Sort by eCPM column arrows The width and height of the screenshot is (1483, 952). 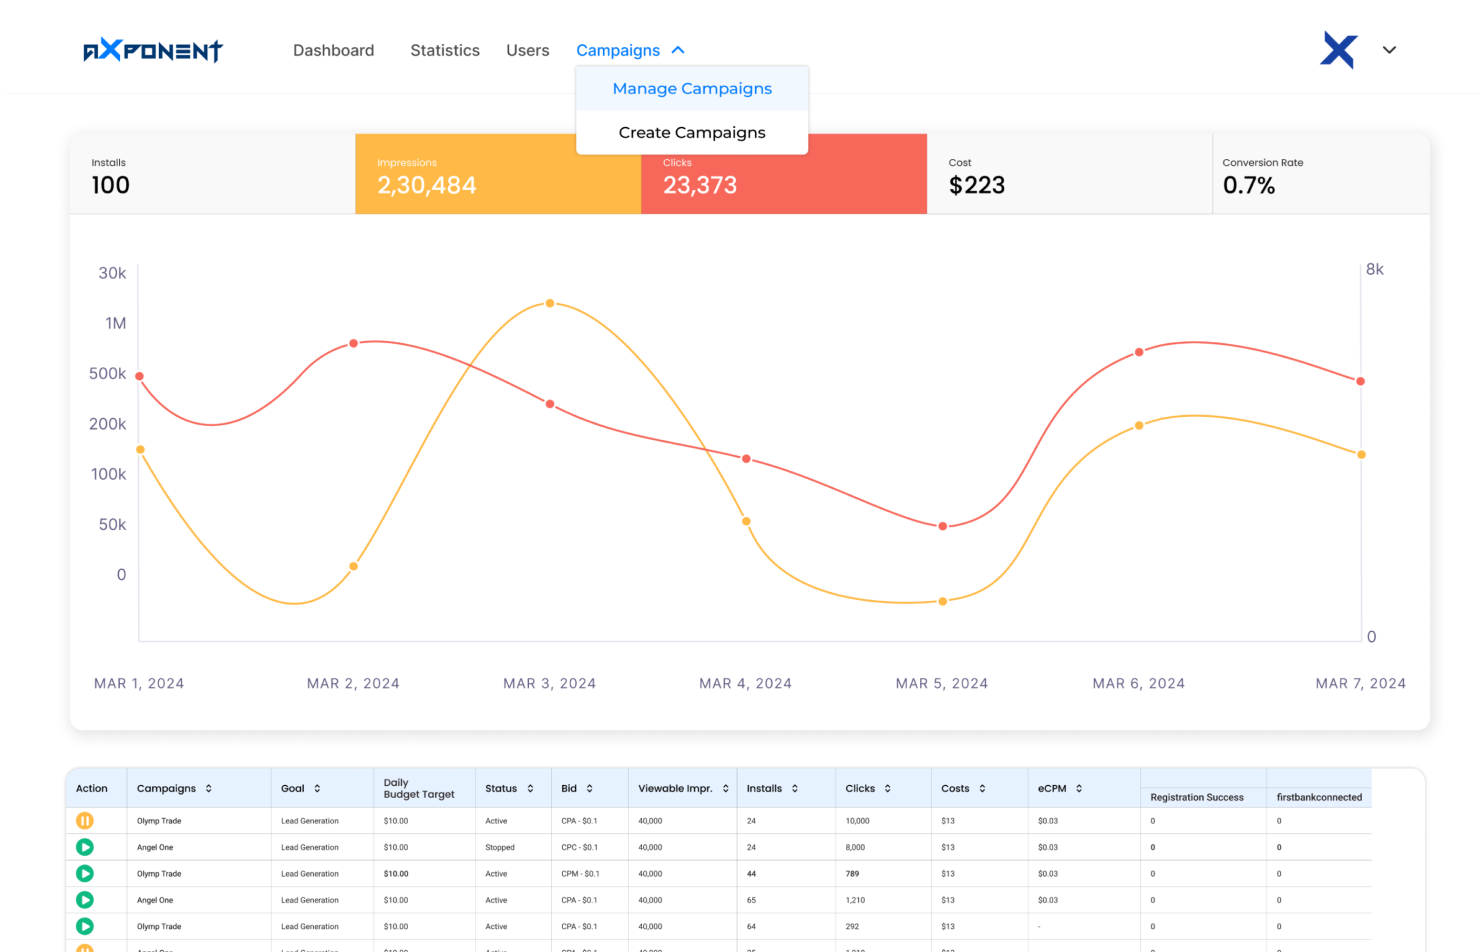coord(1079,789)
